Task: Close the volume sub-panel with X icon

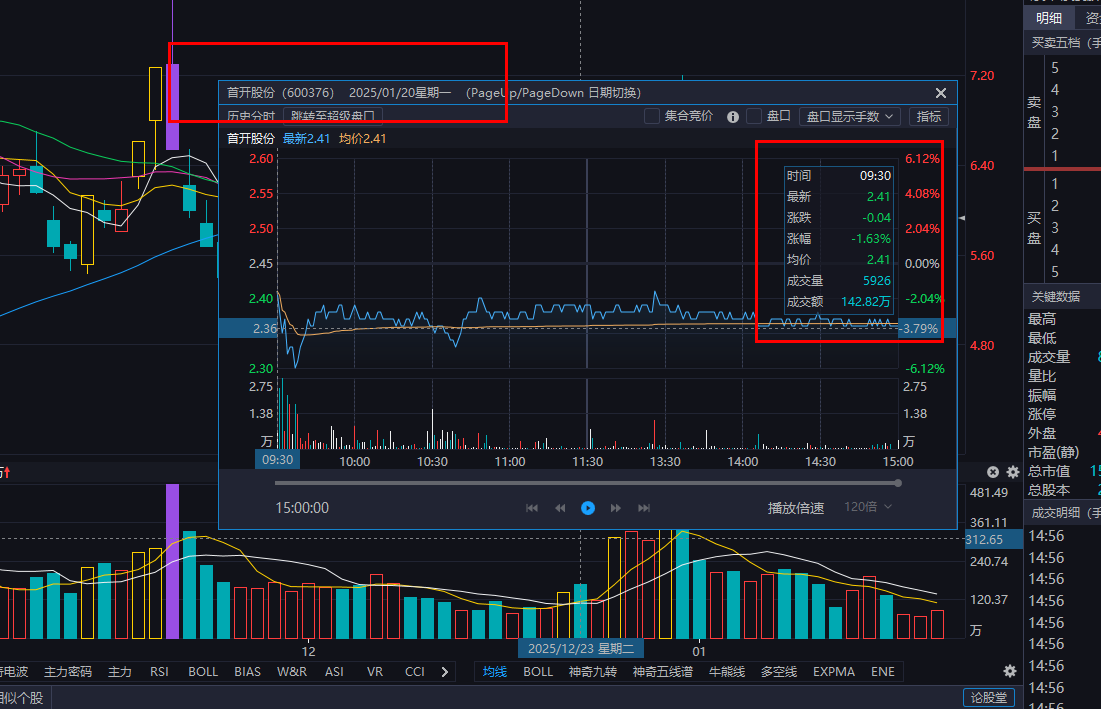Action: [993, 472]
